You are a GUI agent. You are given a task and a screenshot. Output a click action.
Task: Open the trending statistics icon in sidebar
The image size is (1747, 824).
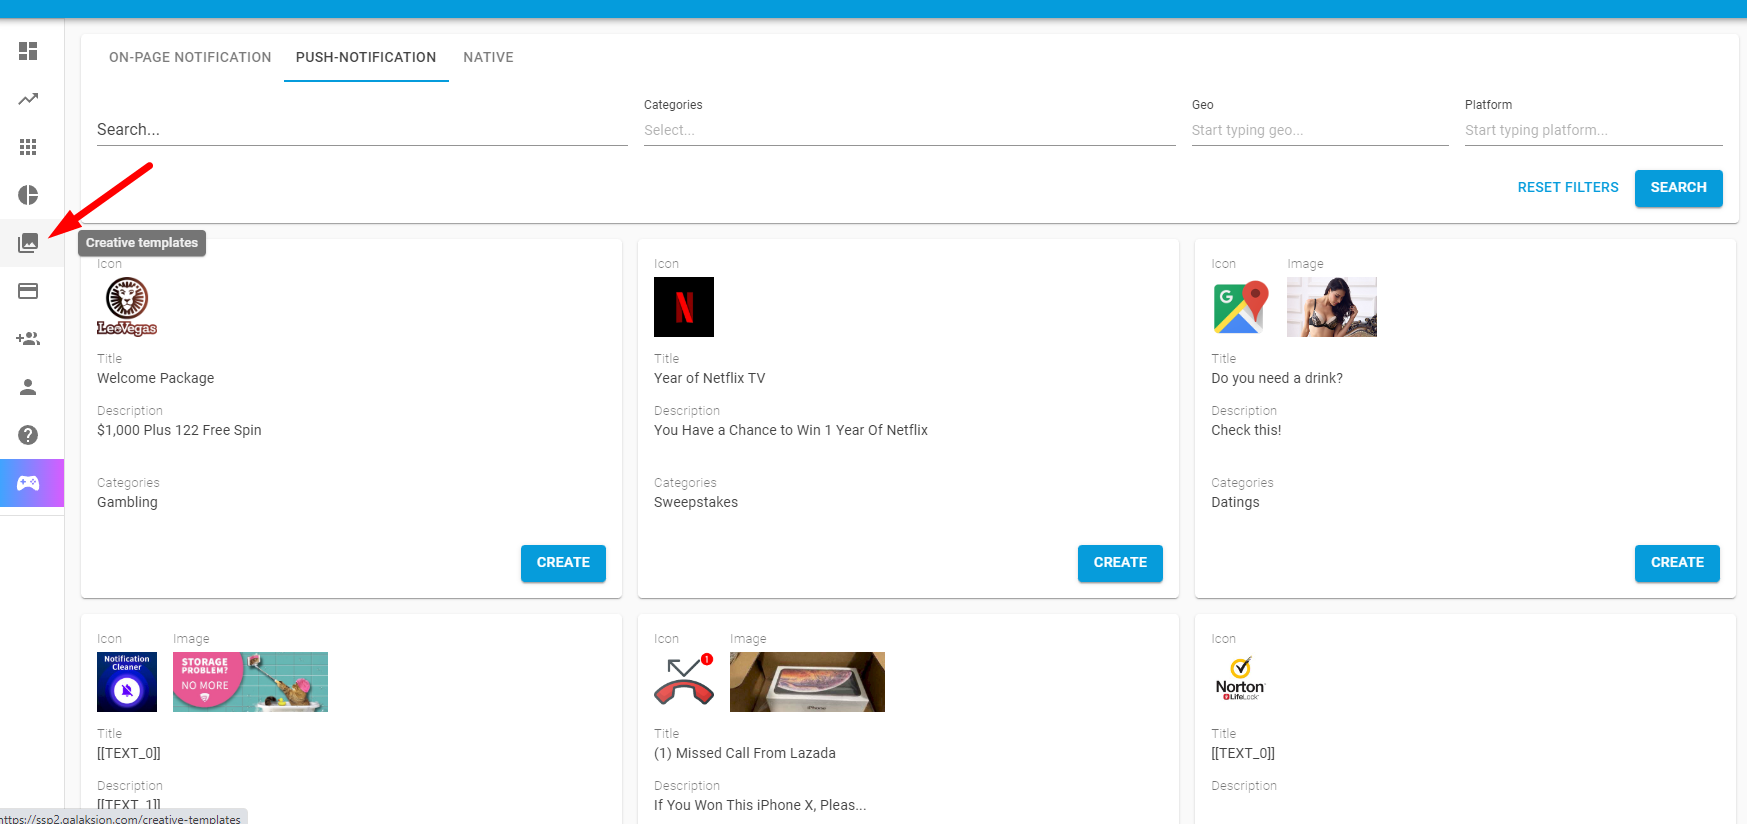pos(28,99)
